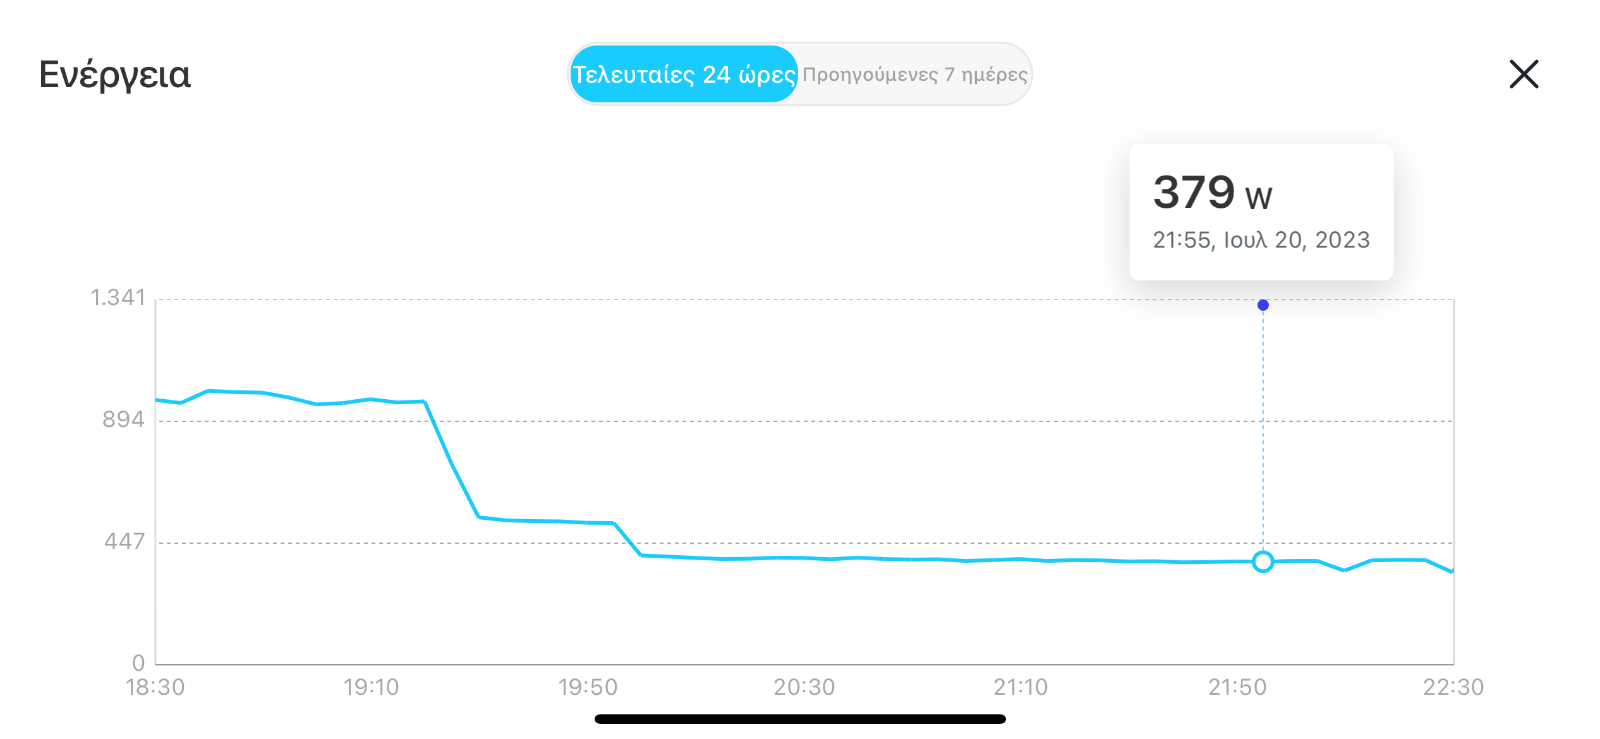Select the Τελευταίες 24 ώρες tab
1600x739 pixels.
click(x=684, y=74)
